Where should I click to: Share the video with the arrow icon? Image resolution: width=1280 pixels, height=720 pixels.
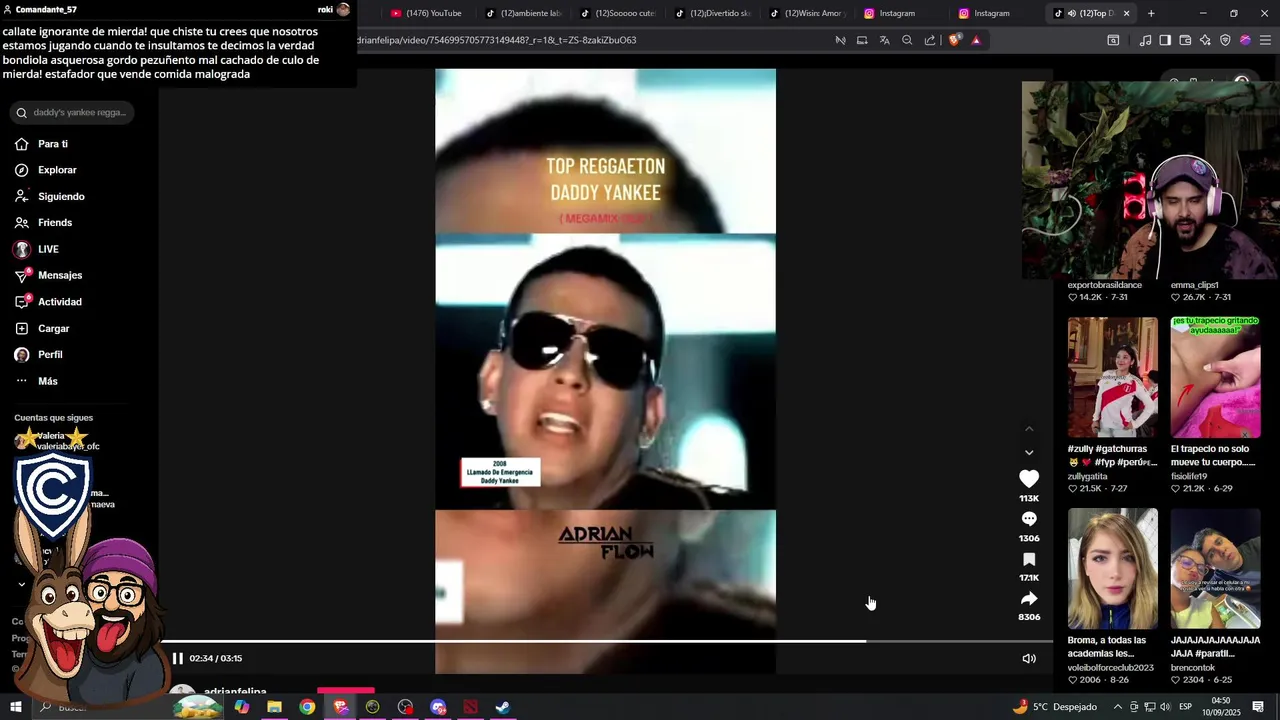[x=1029, y=598]
